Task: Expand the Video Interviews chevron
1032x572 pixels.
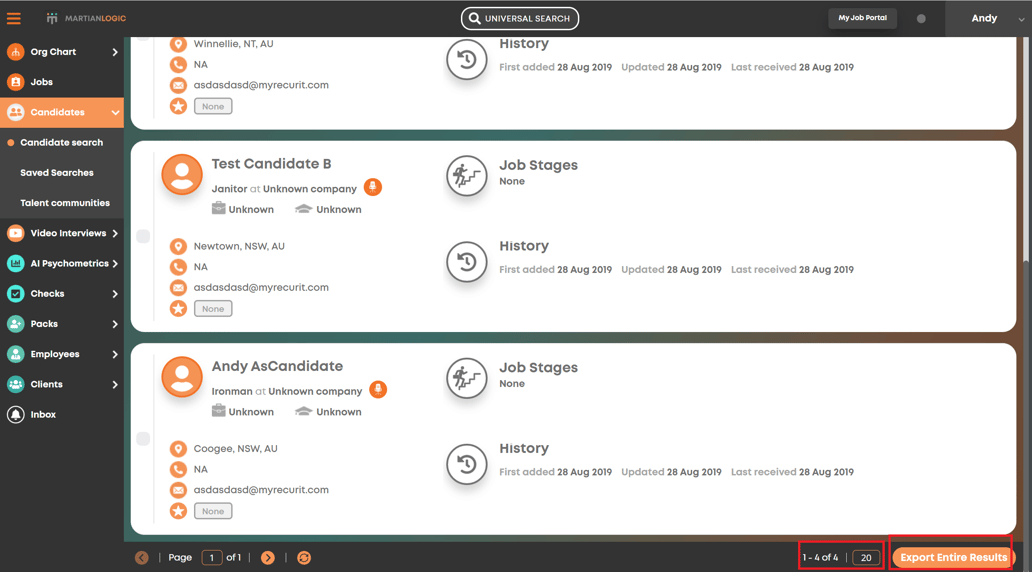Action: coord(115,234)
